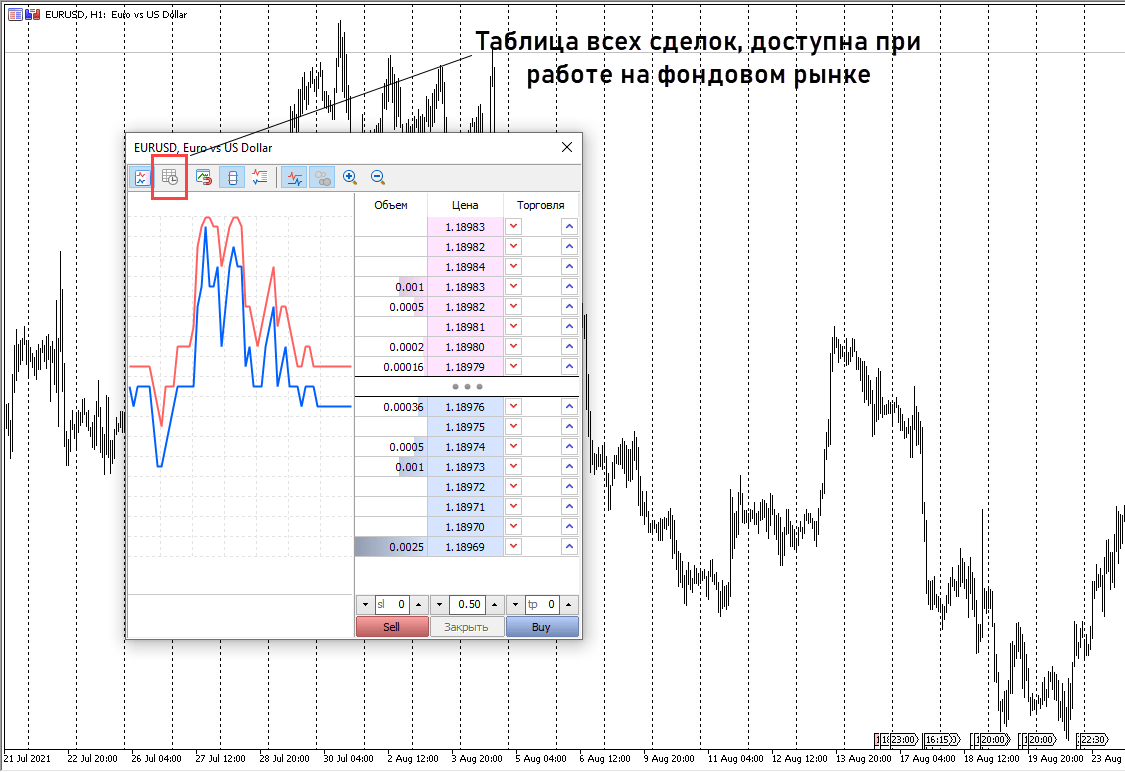The height and width of the screenshot is (772, 1125).
Task: Click the magnet chart icon in toolbar
Action: pyautogui.click(x=203, y=177)
